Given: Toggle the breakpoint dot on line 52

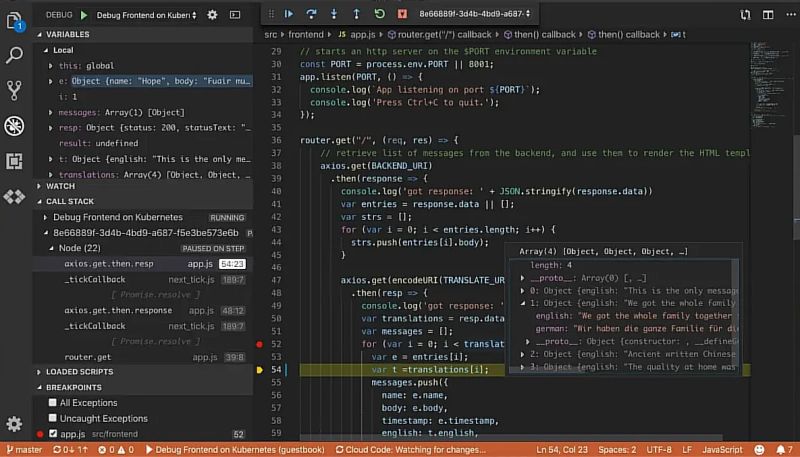Looking at the screenshot, I should coord(259,344).
